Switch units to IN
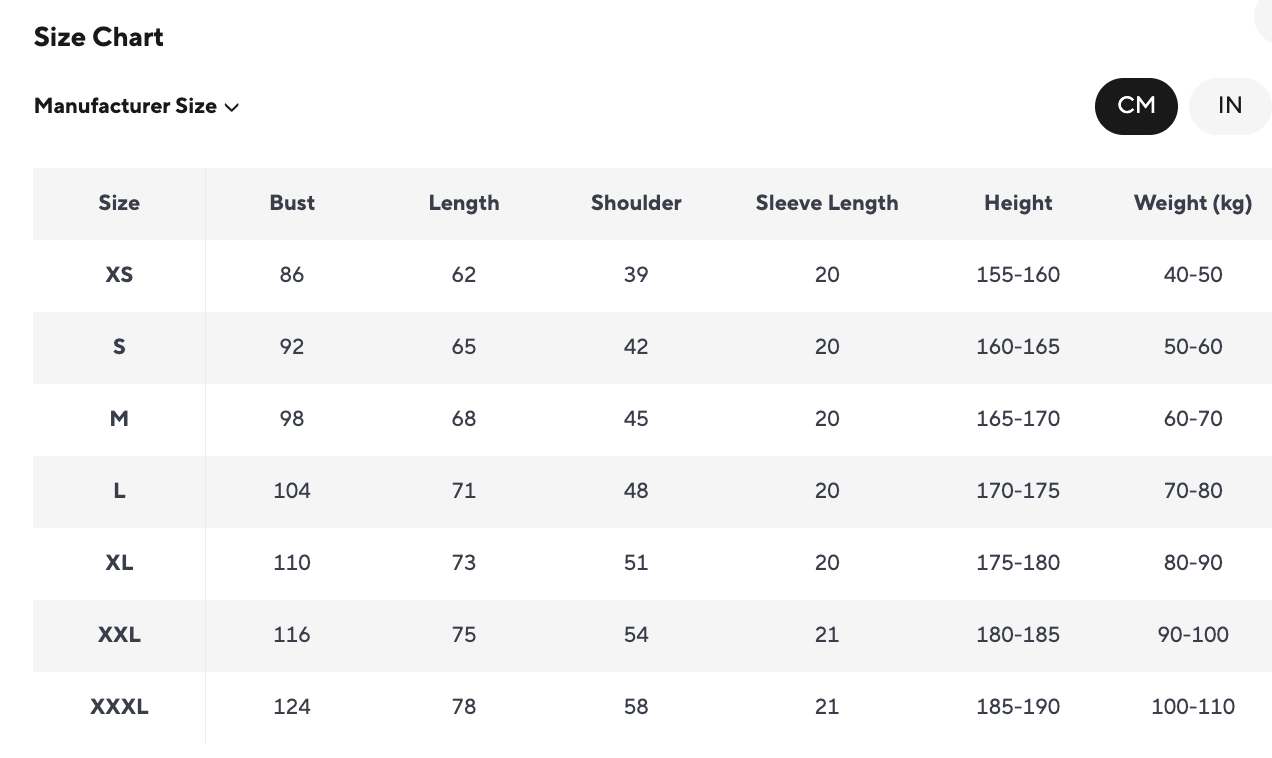The width and height of the screenshot is (1272, 758). [x=1229, y=106]
